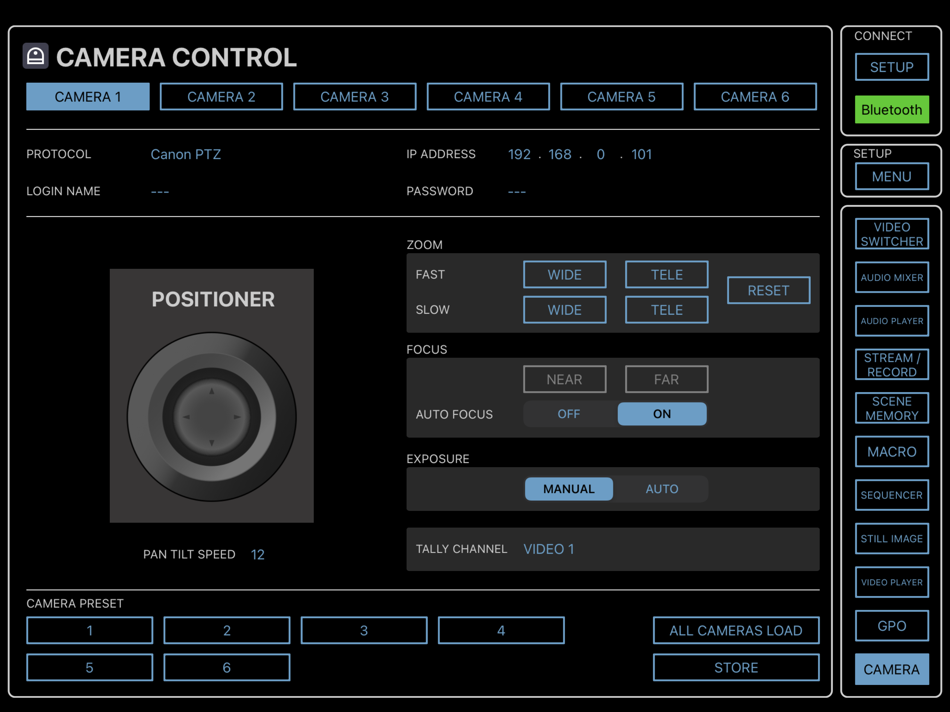The width and height of the screenshot is (950, 712).
Task: Tilt camera up with positioner arrow
Action: tap(211, 391)
